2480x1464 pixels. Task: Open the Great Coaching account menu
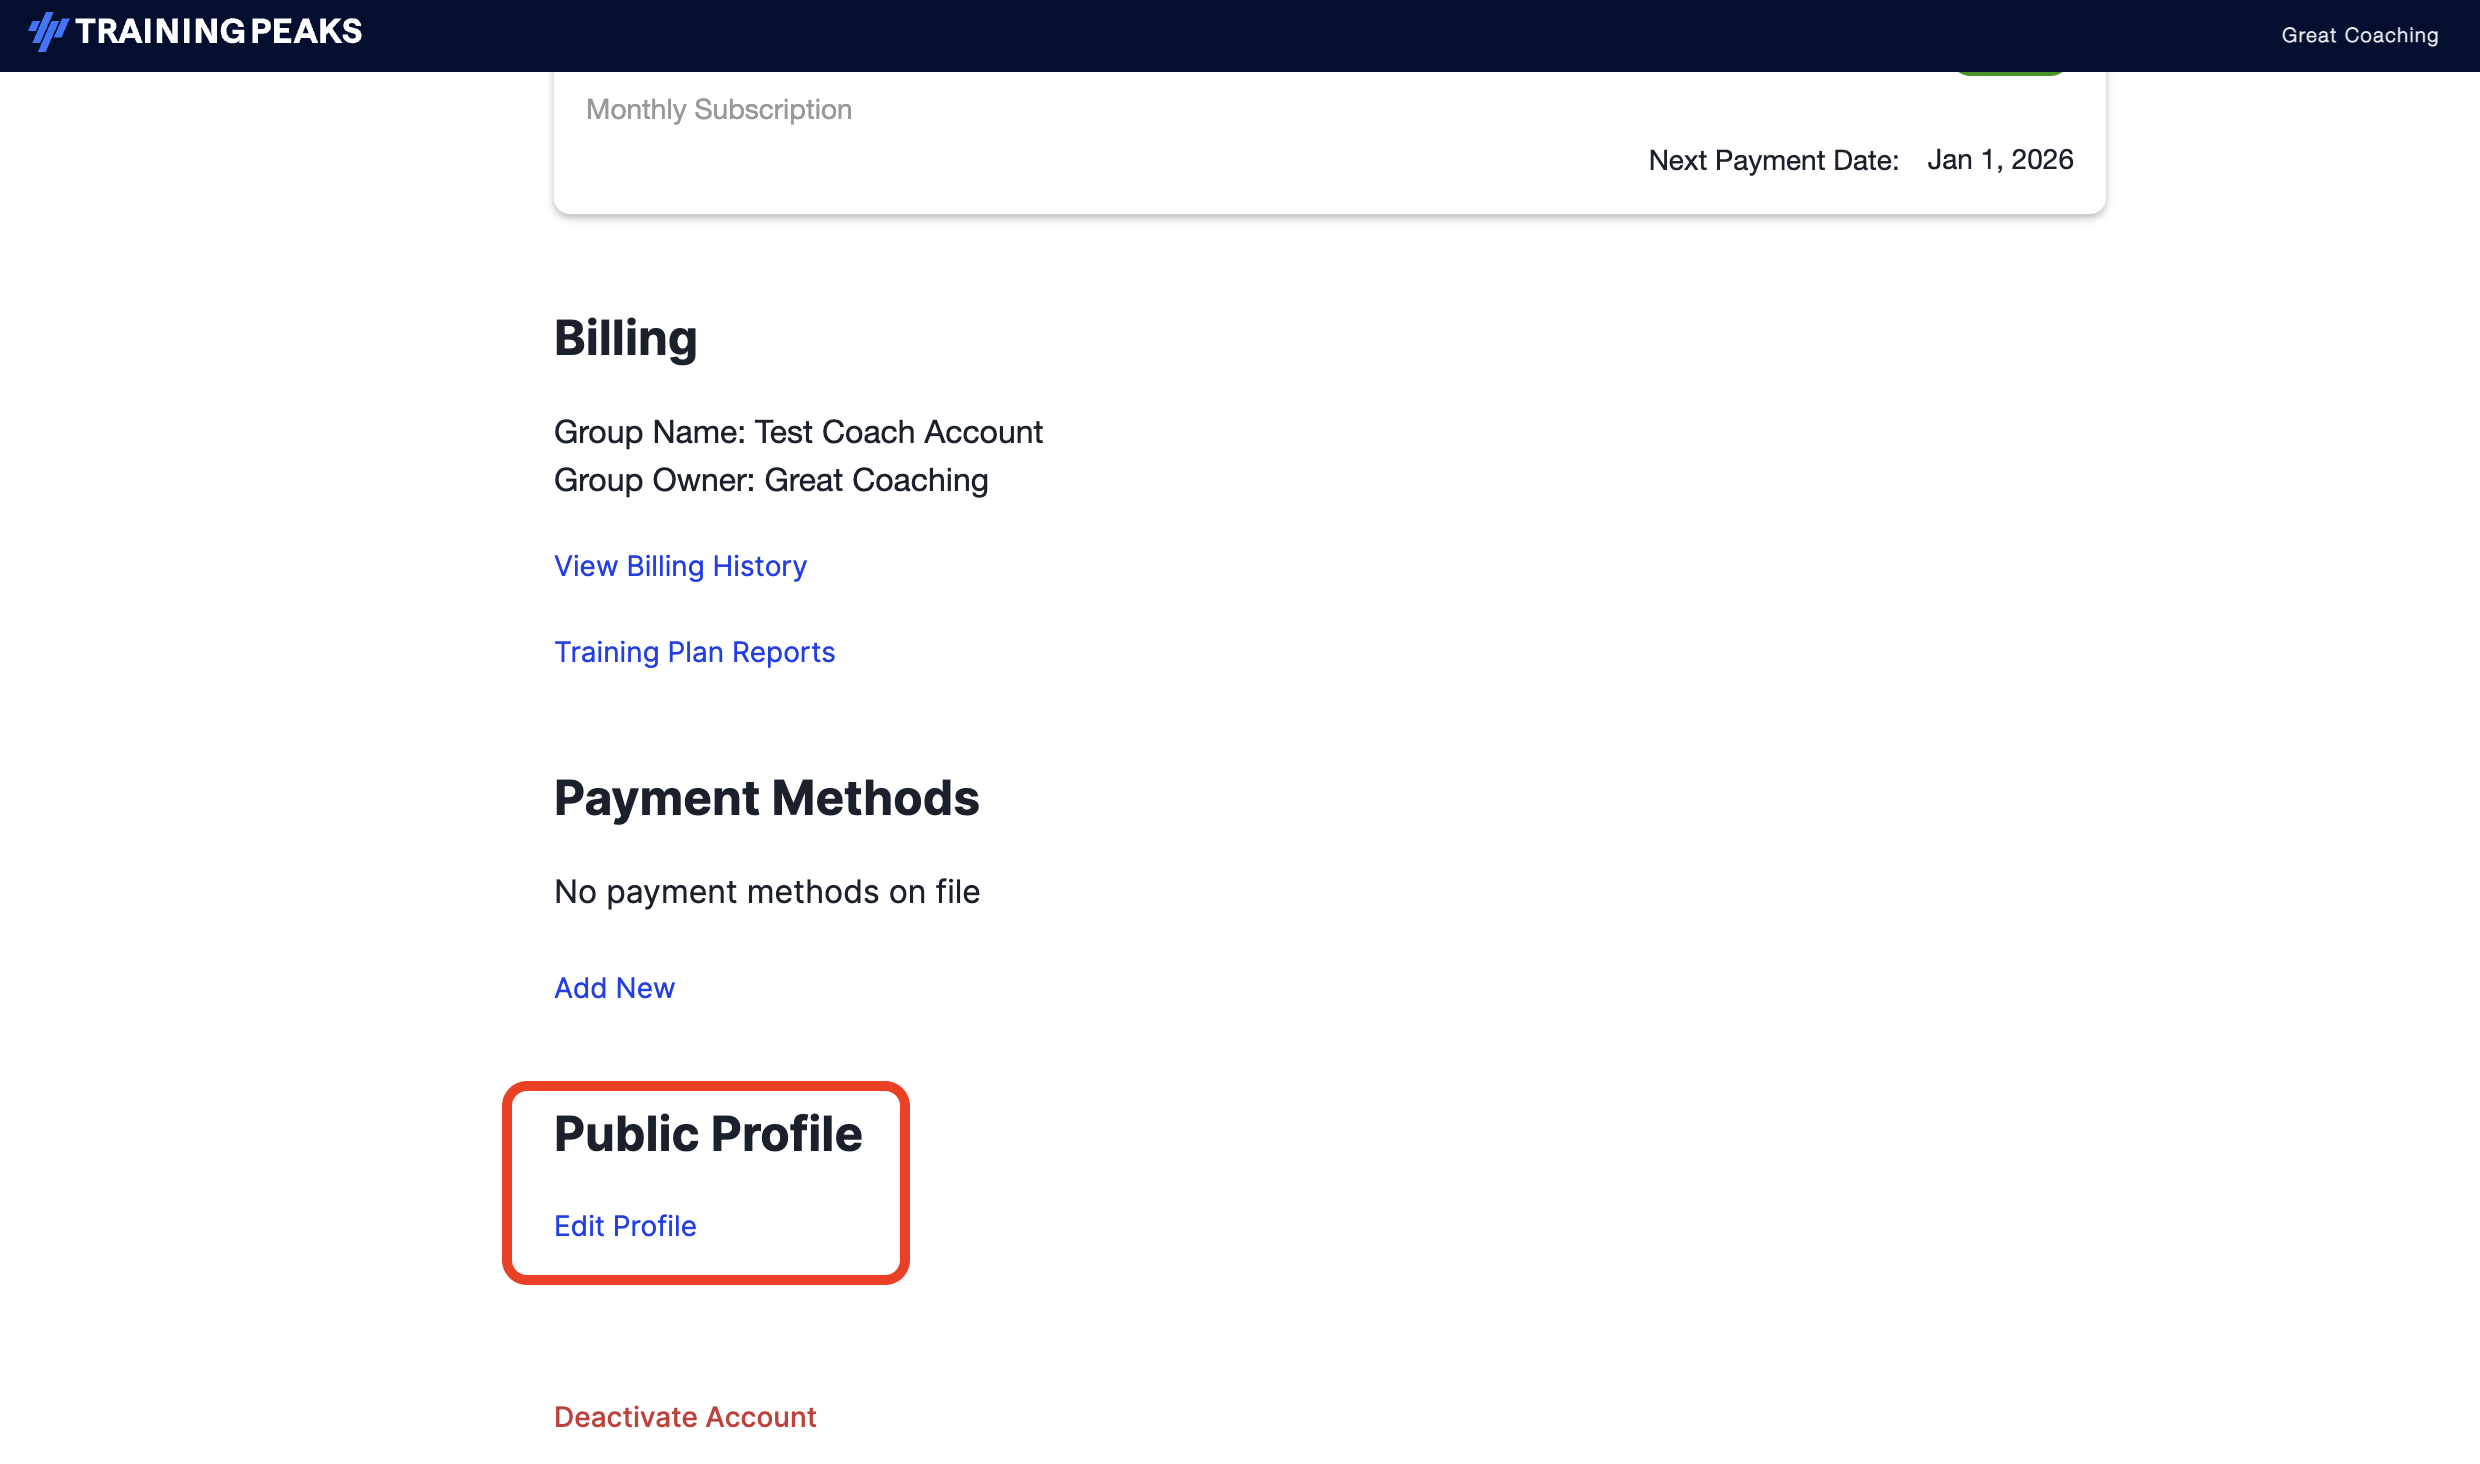pyautogui.click(x=2359, y=35)
